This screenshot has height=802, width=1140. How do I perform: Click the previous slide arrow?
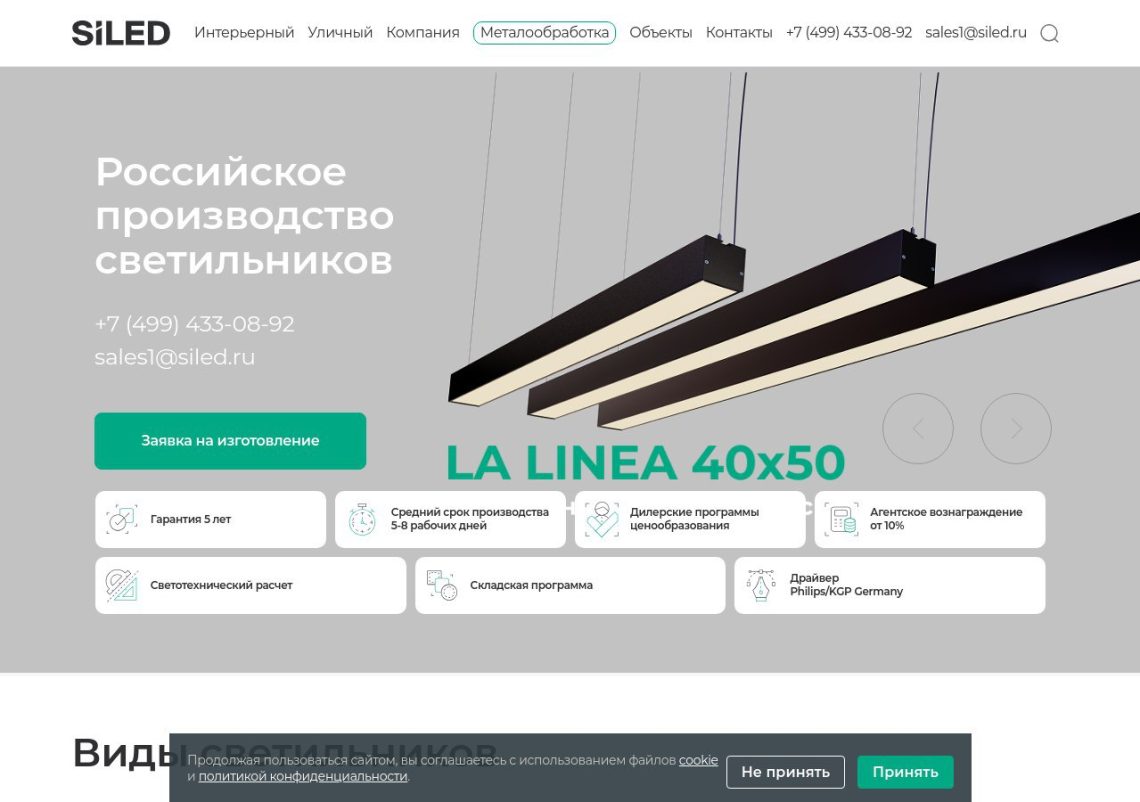919,428
